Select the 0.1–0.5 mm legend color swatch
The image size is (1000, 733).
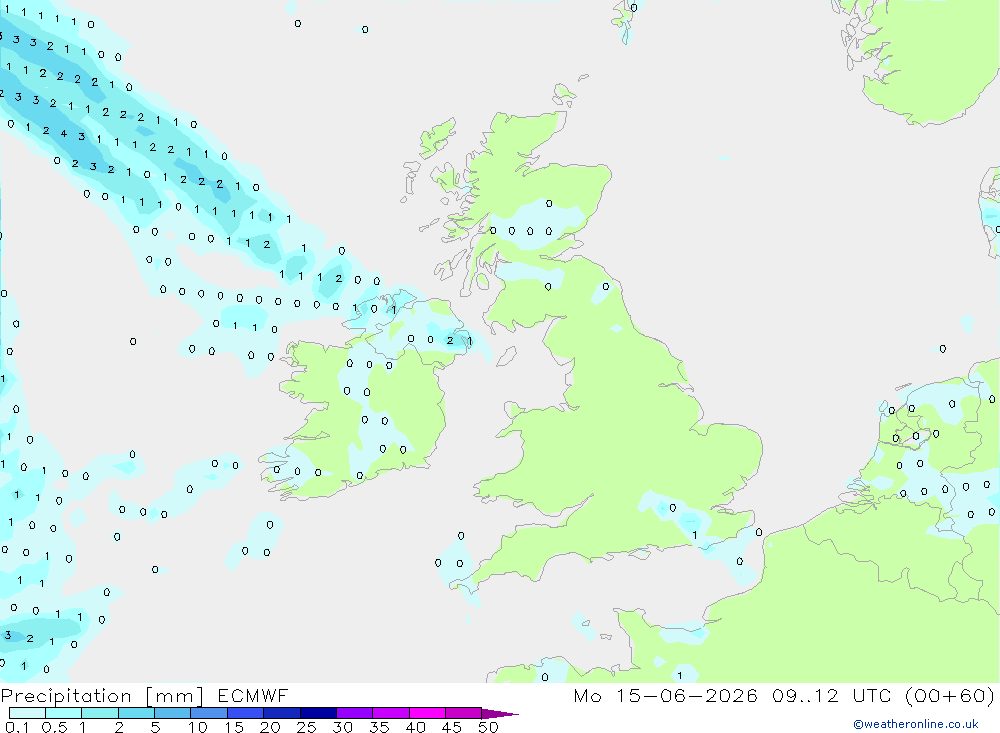pyautogui.click(x=27, y=713)
